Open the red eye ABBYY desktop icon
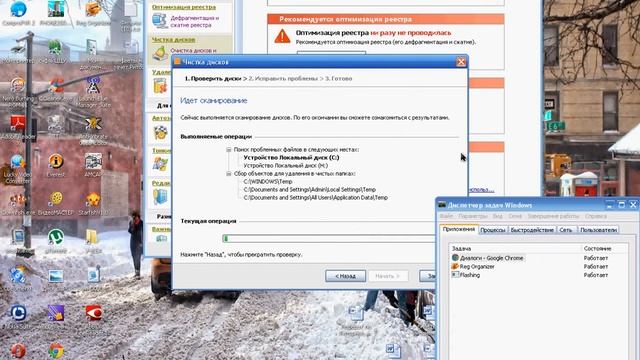 click(x=93, y=313)
